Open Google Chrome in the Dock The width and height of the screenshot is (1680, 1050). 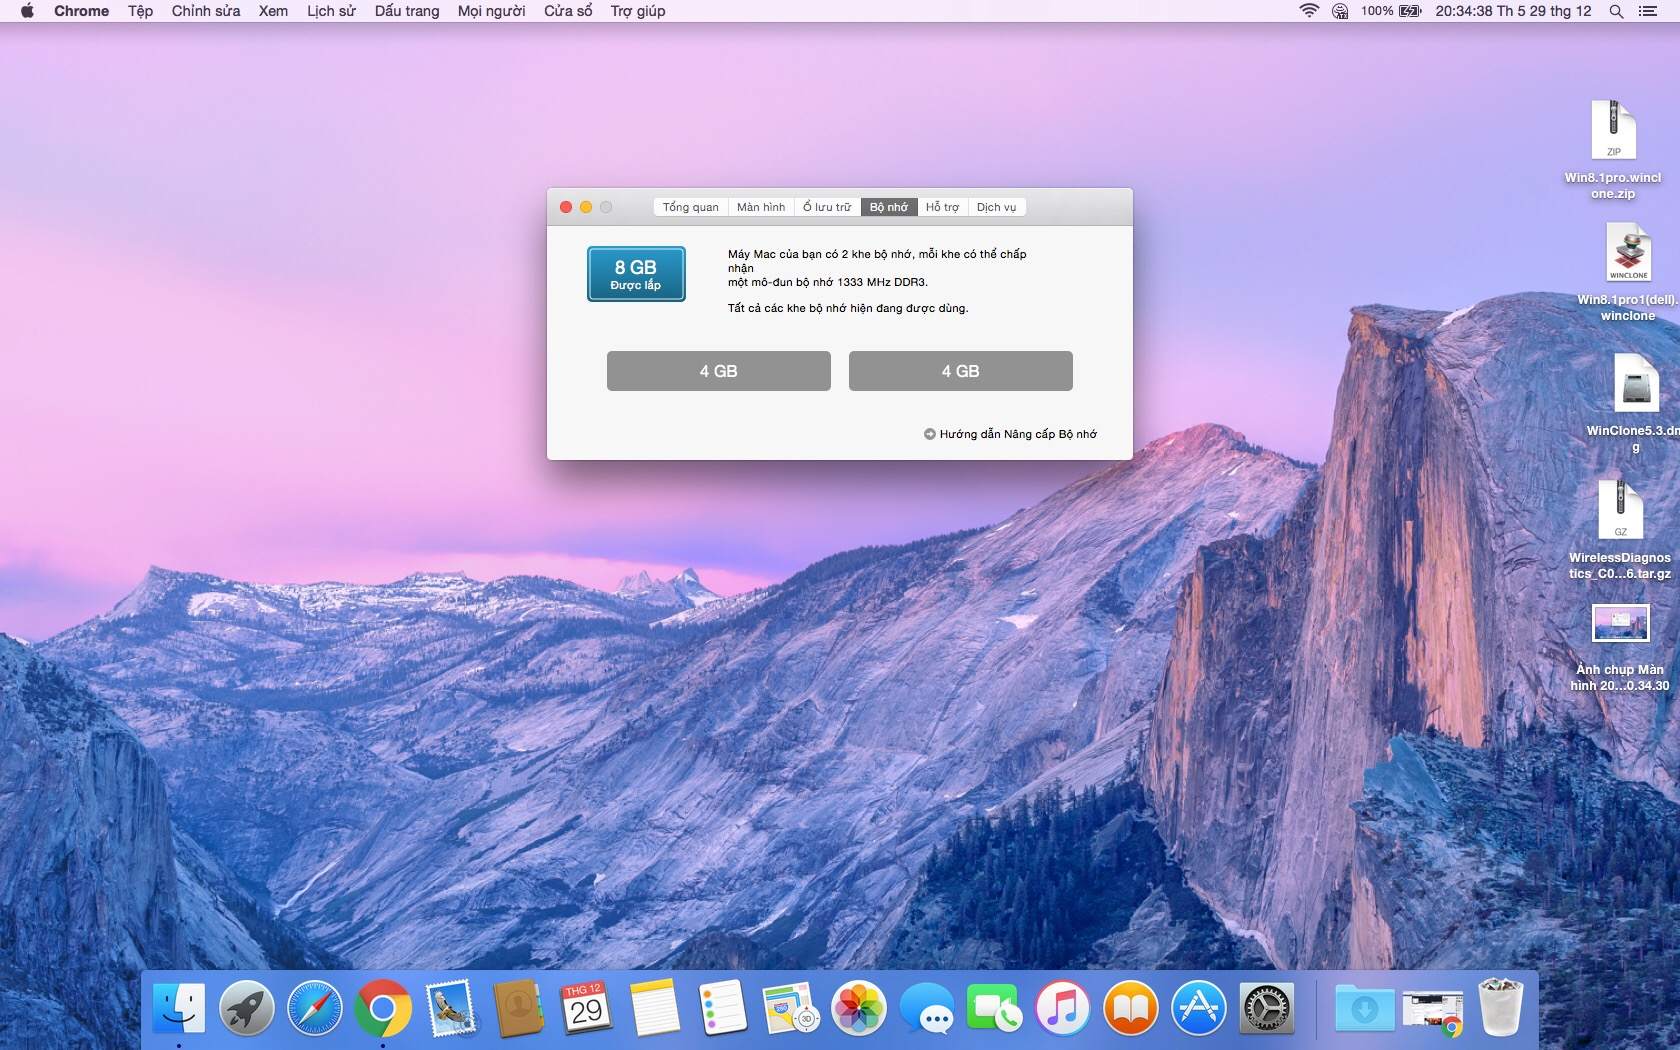point(382,1008)
